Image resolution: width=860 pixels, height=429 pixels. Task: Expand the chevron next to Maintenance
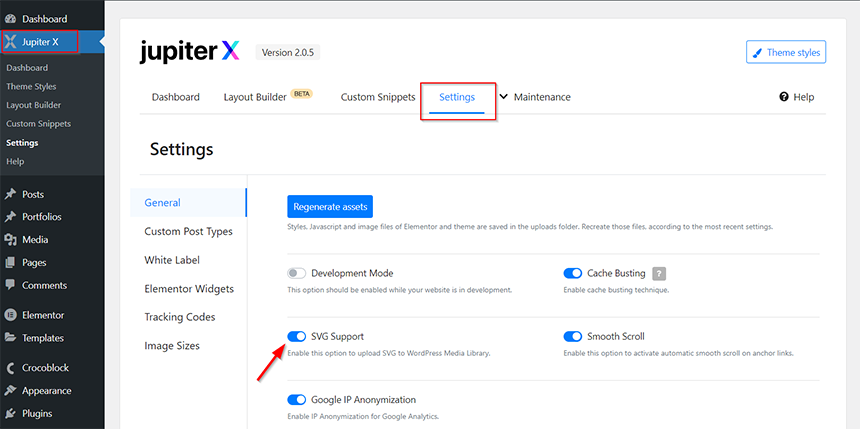pos(503,97)
